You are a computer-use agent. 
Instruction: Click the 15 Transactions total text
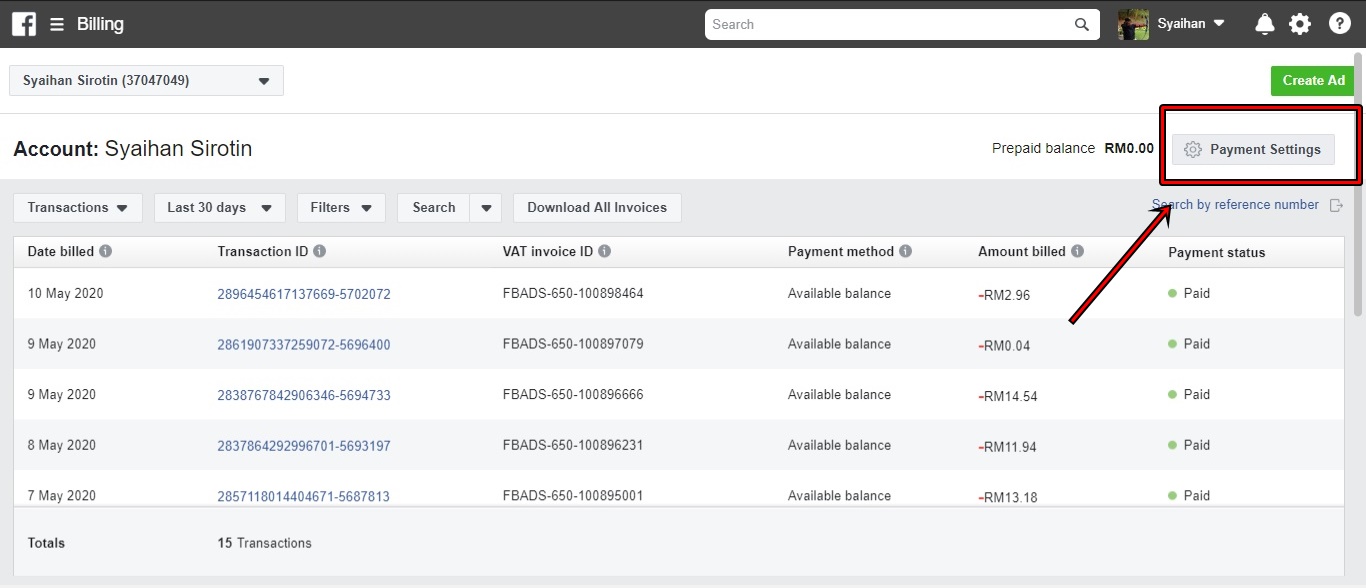pos(264,543)
